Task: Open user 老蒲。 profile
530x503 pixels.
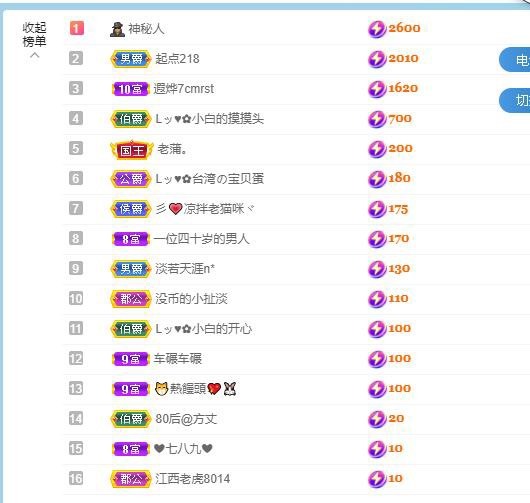Action: [172, 149]
